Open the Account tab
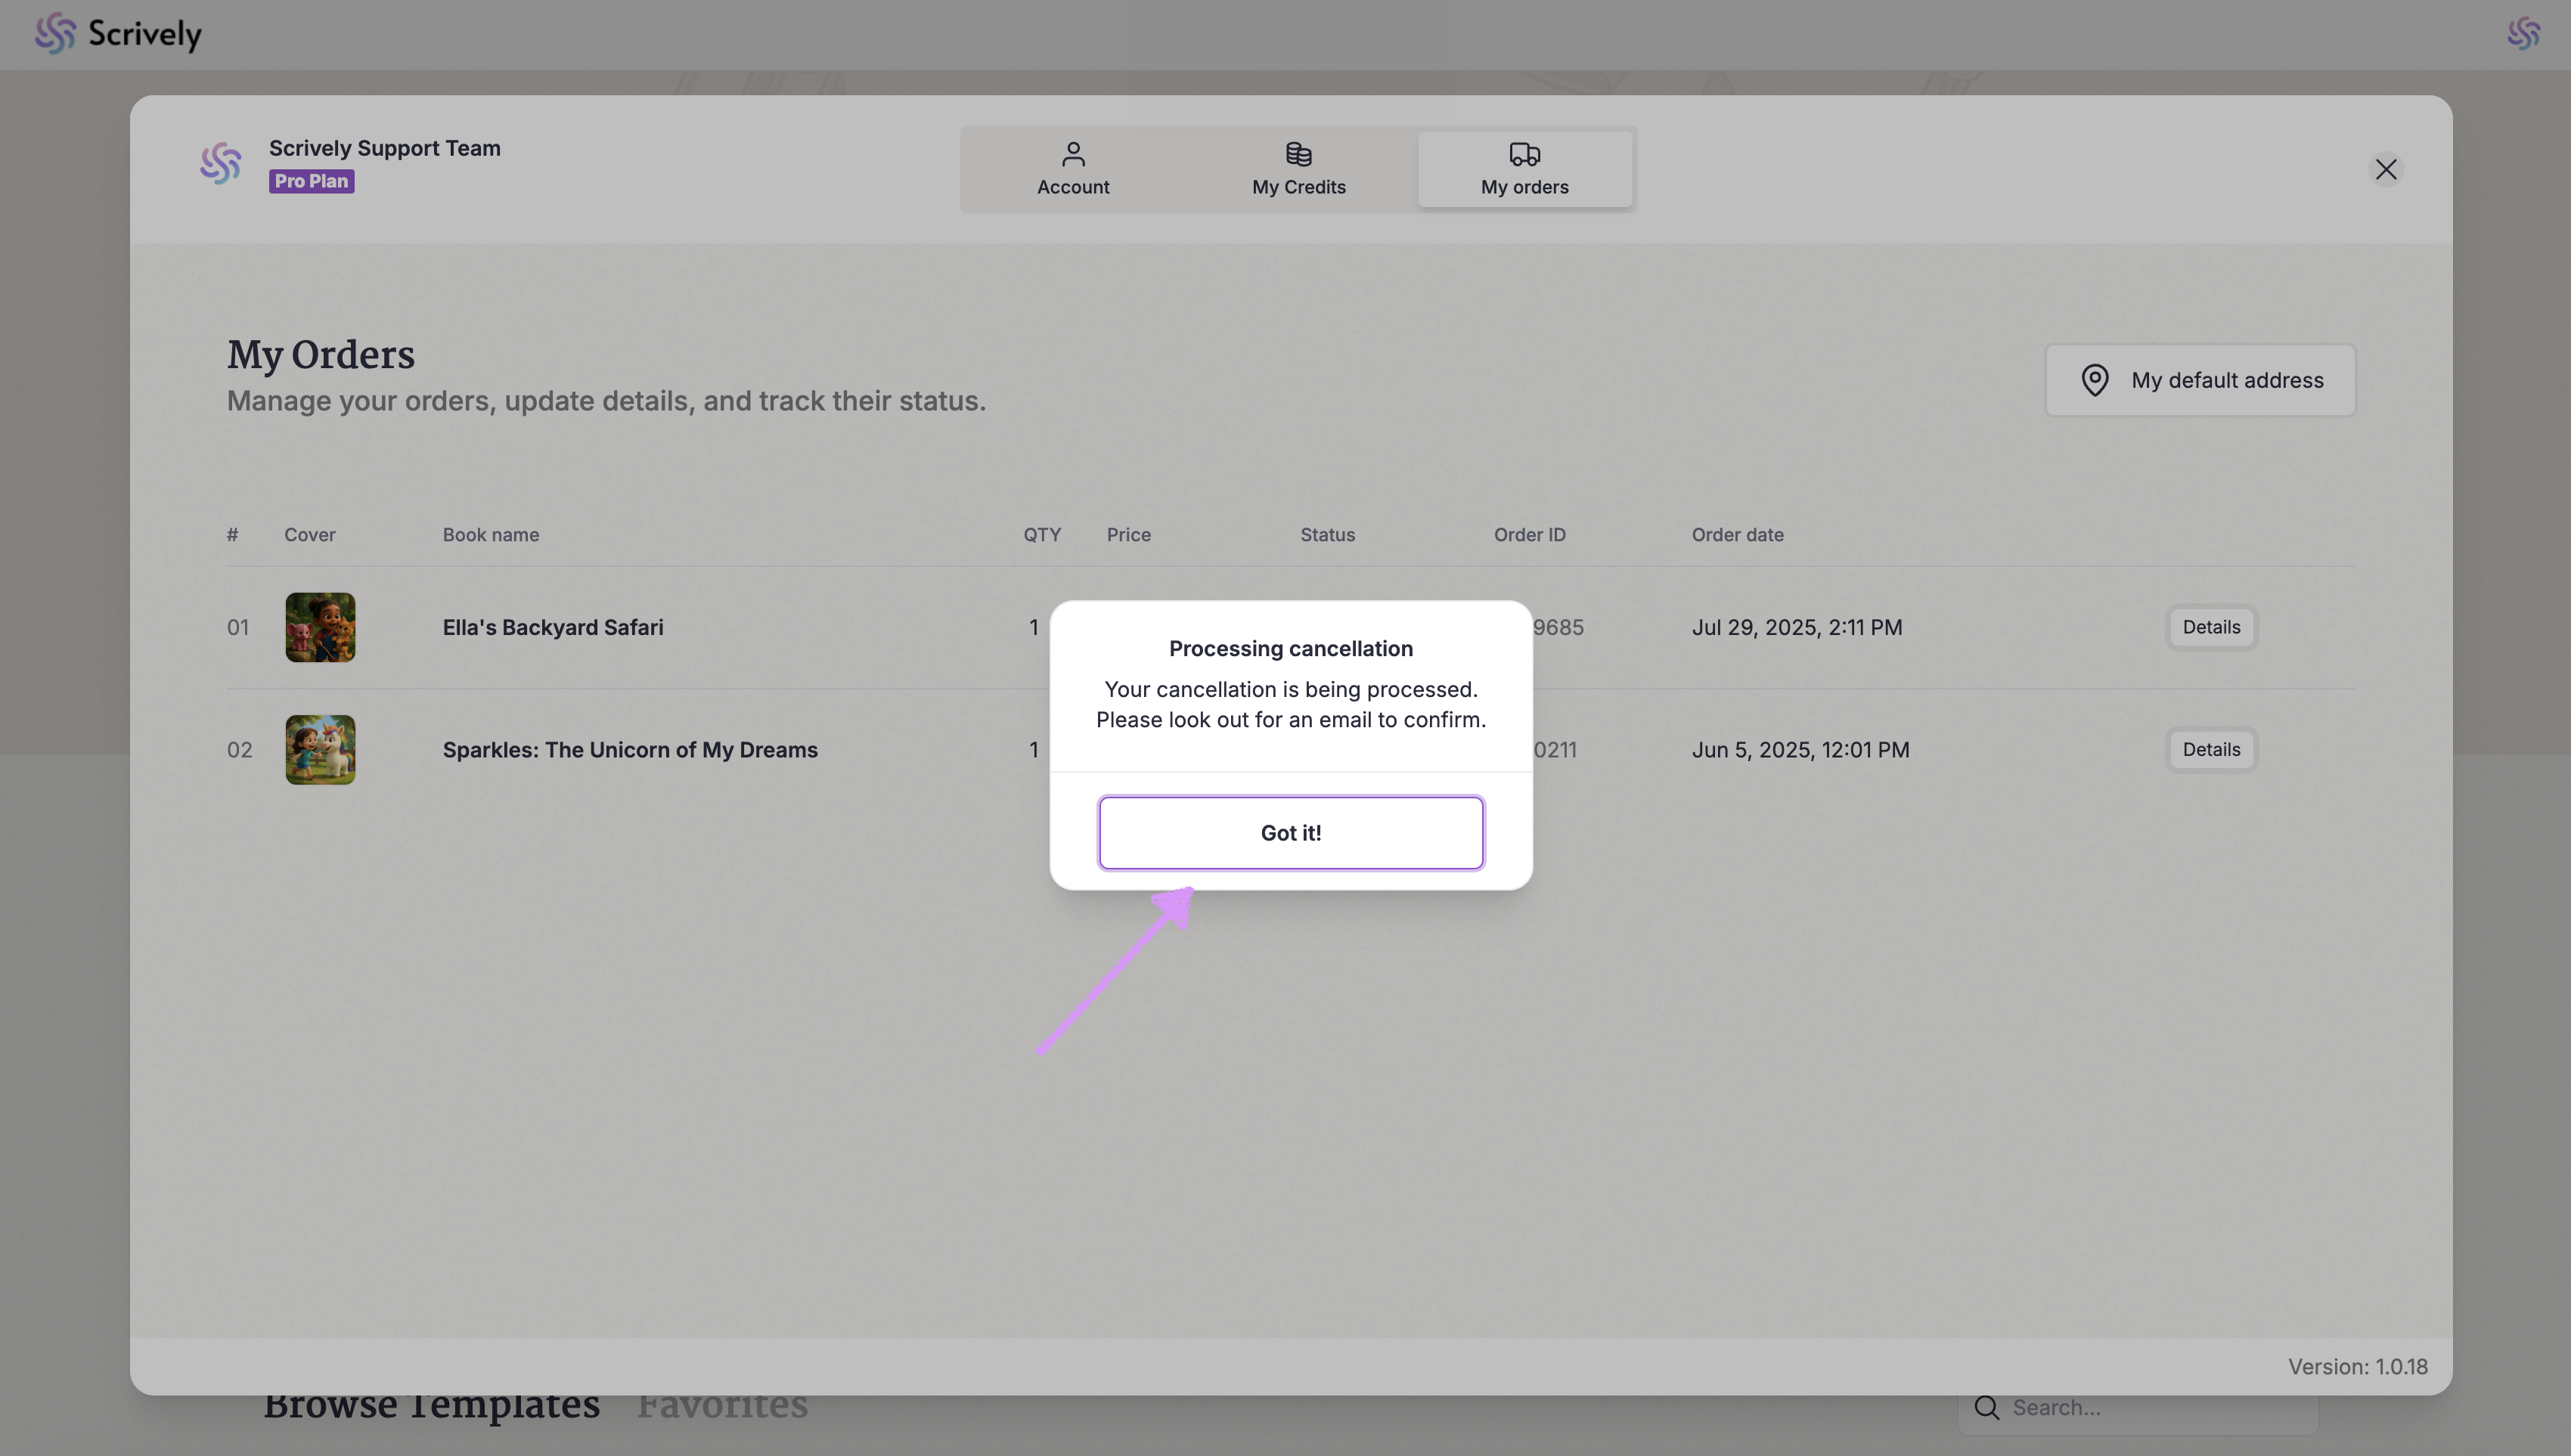 pyautogui.click(x=1072, y=169)
